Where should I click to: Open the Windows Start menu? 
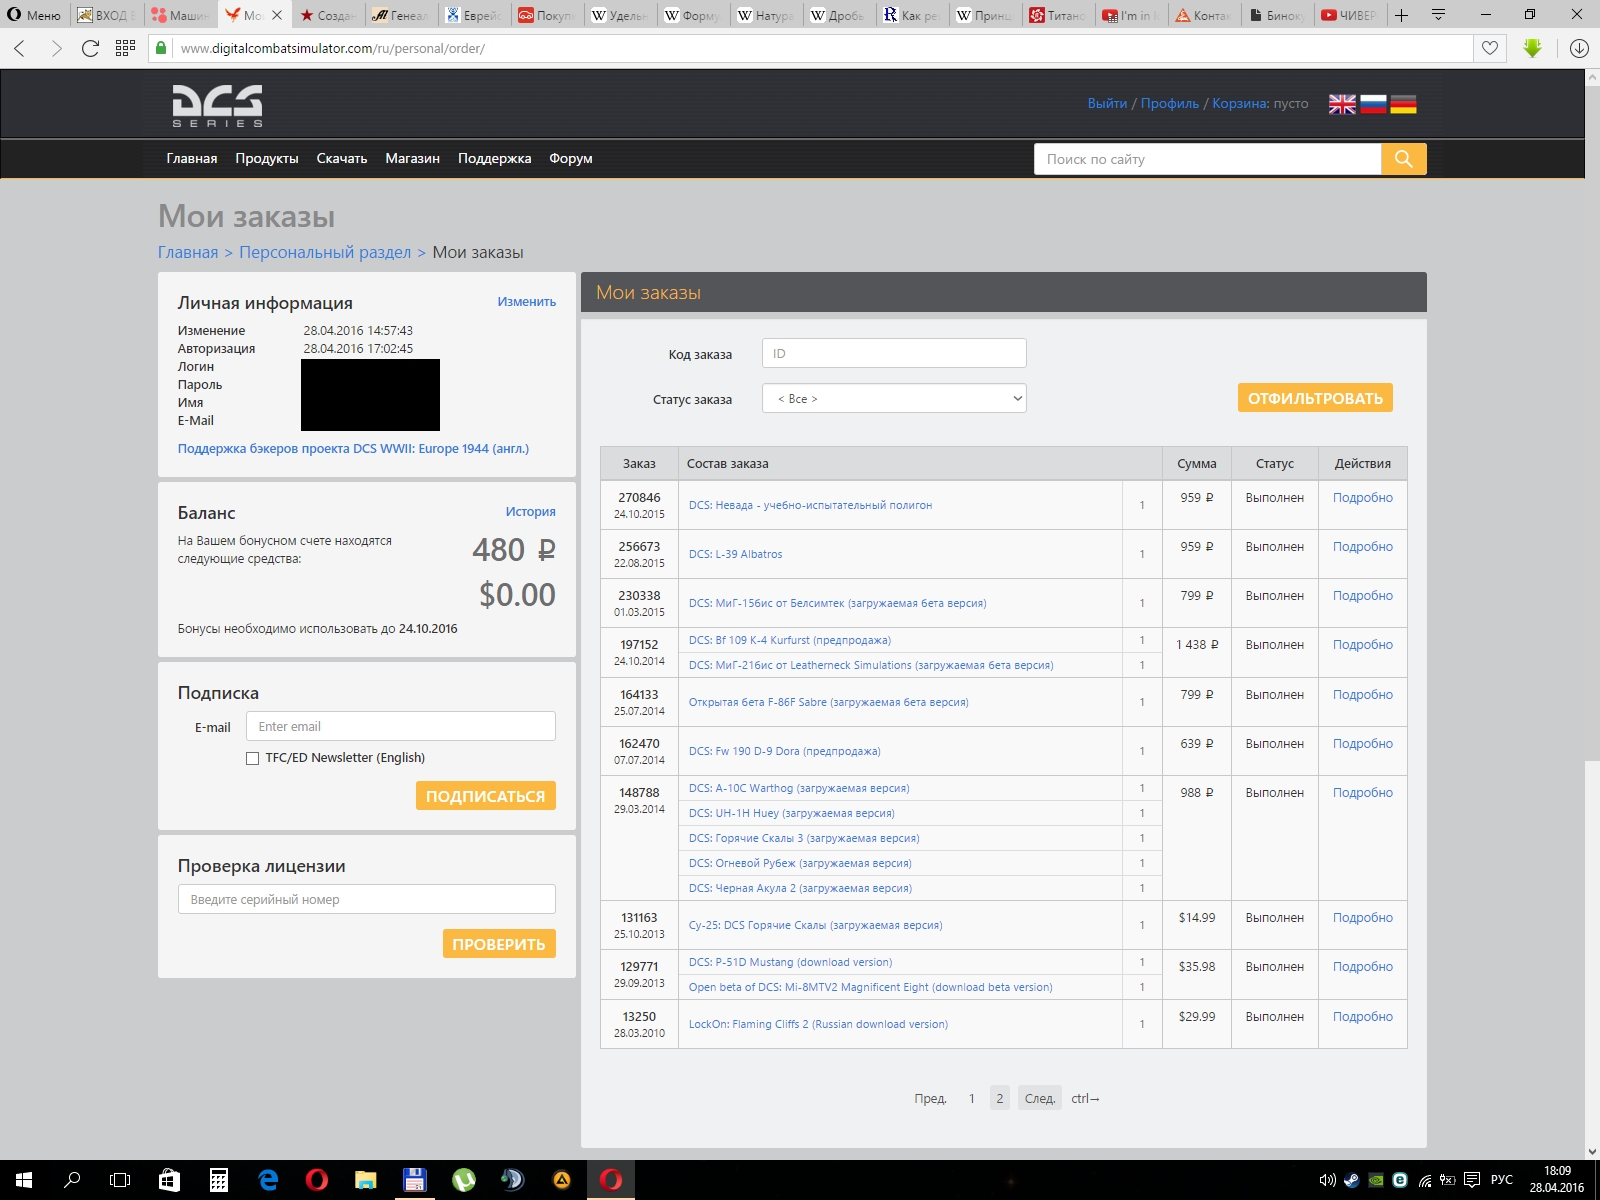(23, 1180)
